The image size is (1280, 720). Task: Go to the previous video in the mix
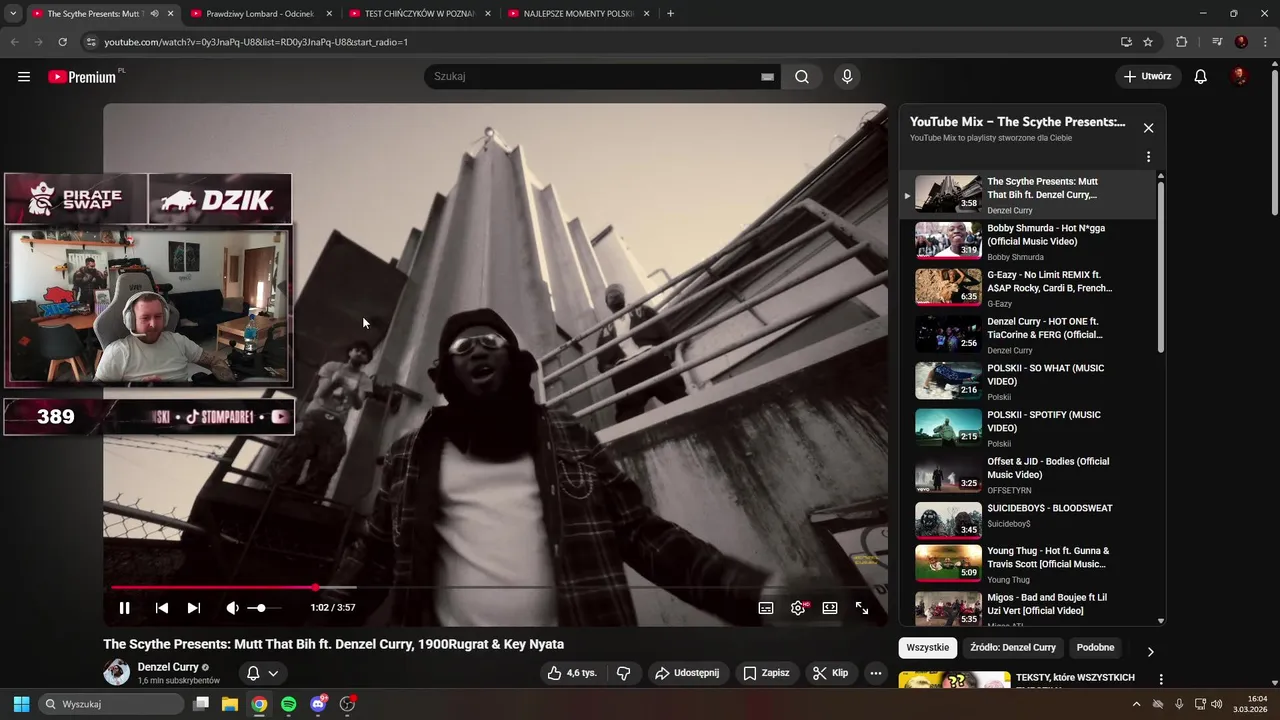[x=162, y=608]
